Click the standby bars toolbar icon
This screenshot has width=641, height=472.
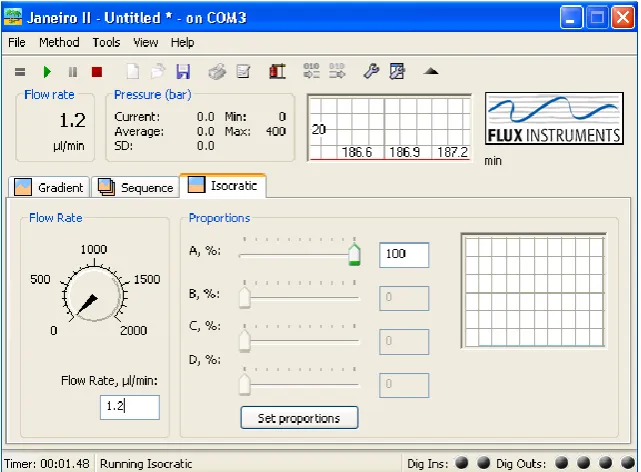click(x=20, y=72)
